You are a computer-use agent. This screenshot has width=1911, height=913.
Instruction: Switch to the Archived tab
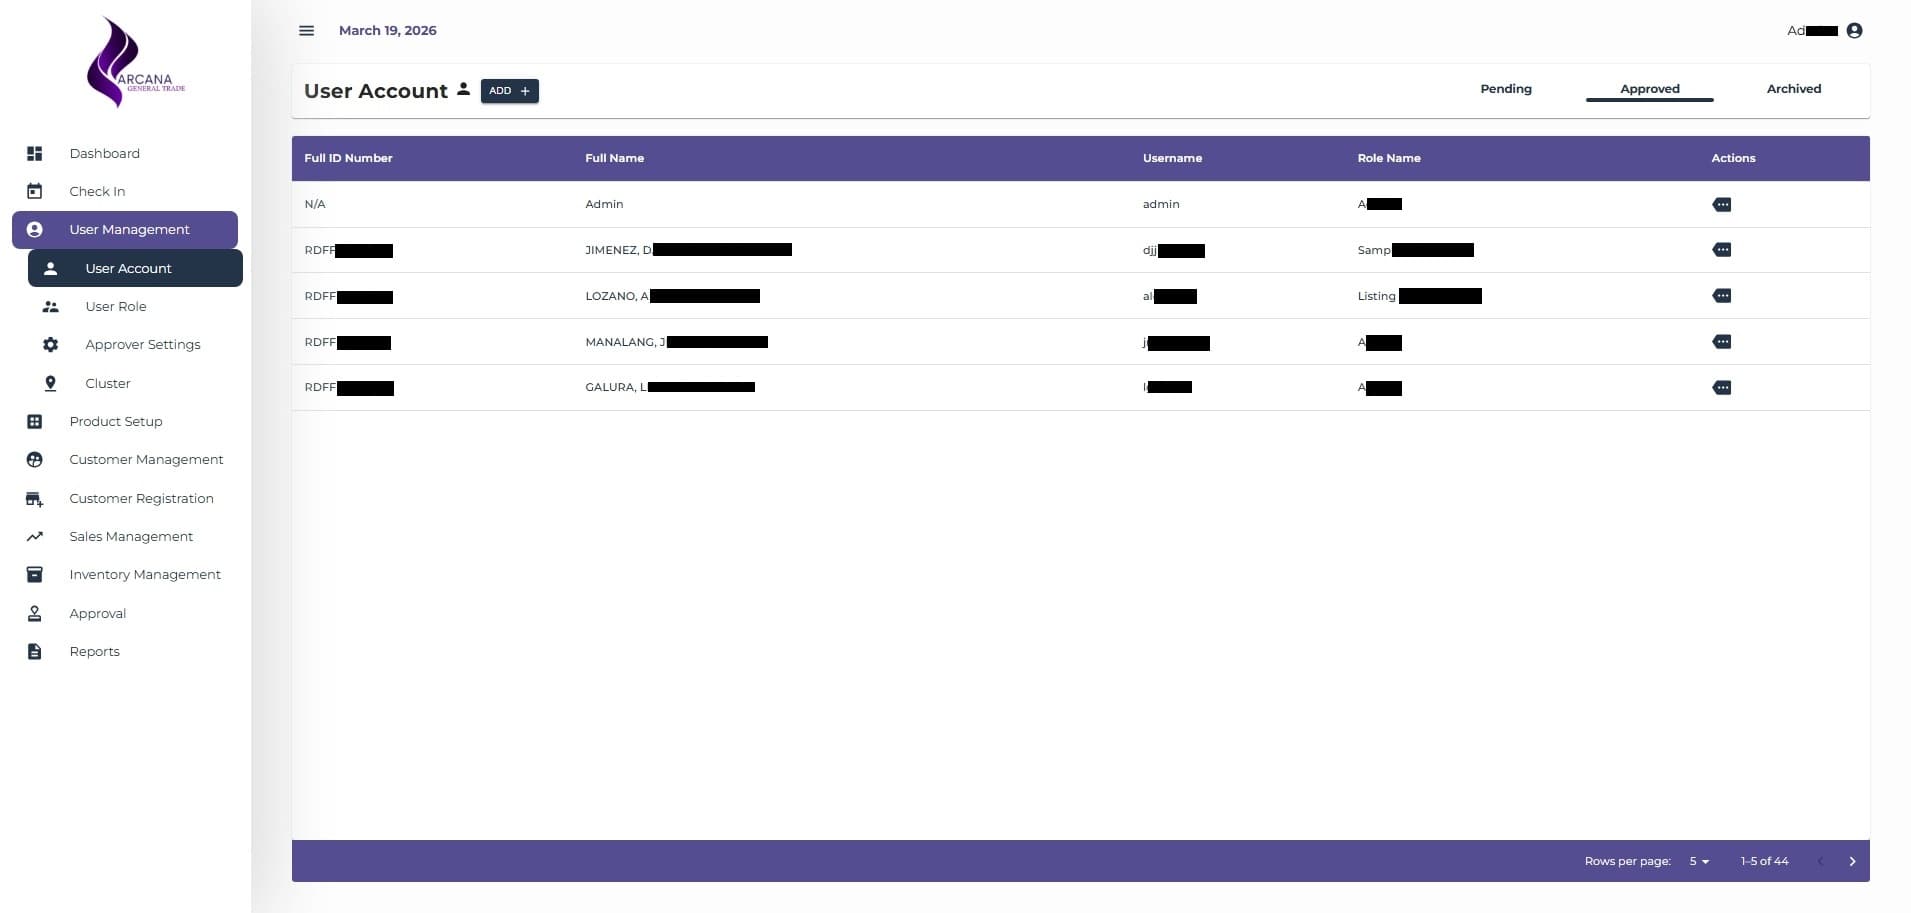(1792, 89)
